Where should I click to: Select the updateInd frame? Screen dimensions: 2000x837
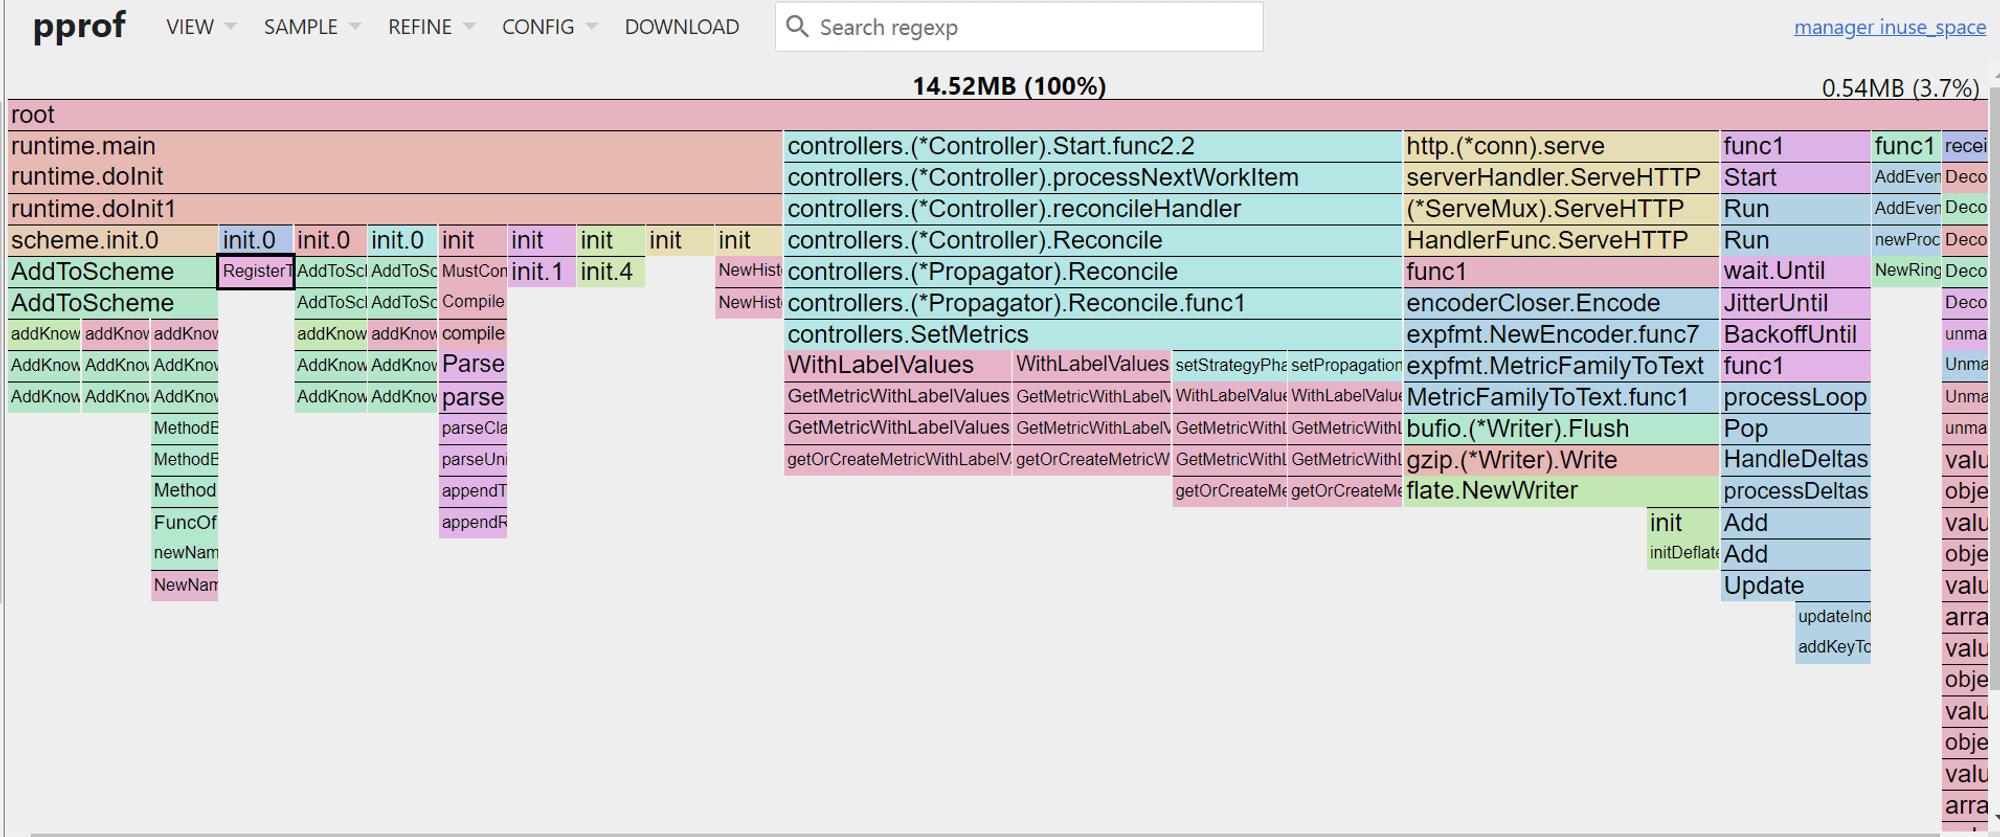pyautogui.click(x=1833, y=616)
